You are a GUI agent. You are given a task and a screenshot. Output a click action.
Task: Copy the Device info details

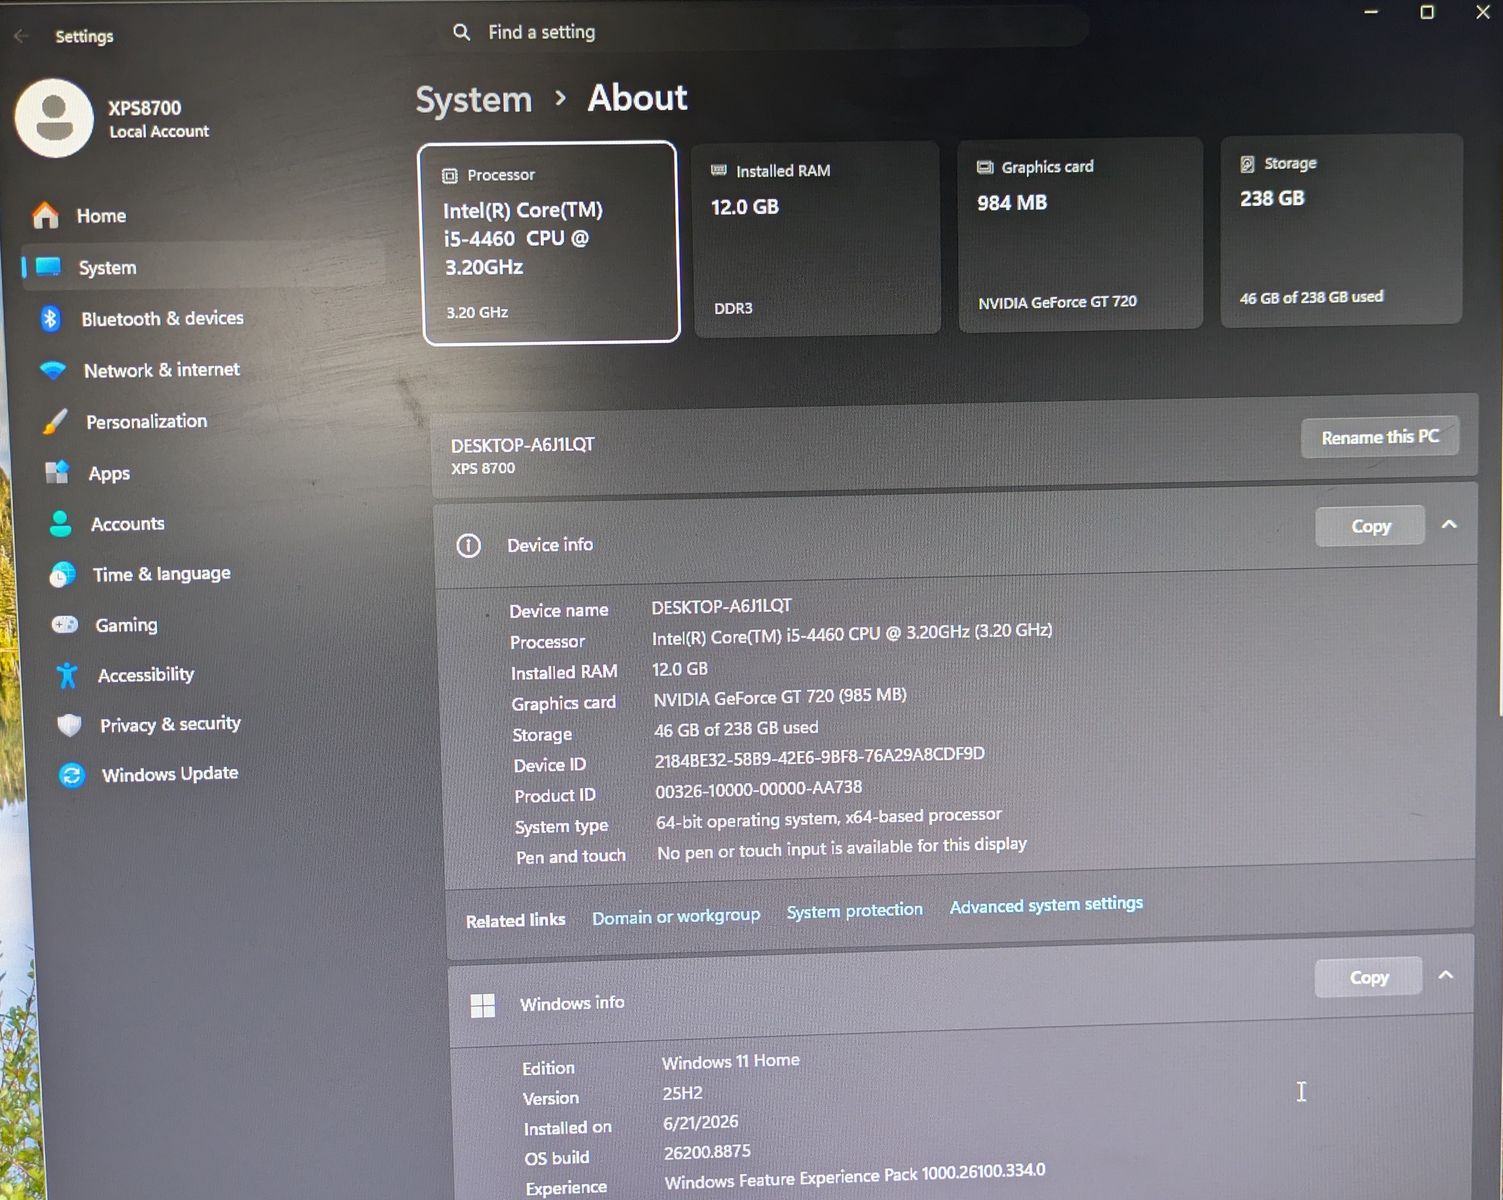pyautogui.click(x=1370, y=526)
